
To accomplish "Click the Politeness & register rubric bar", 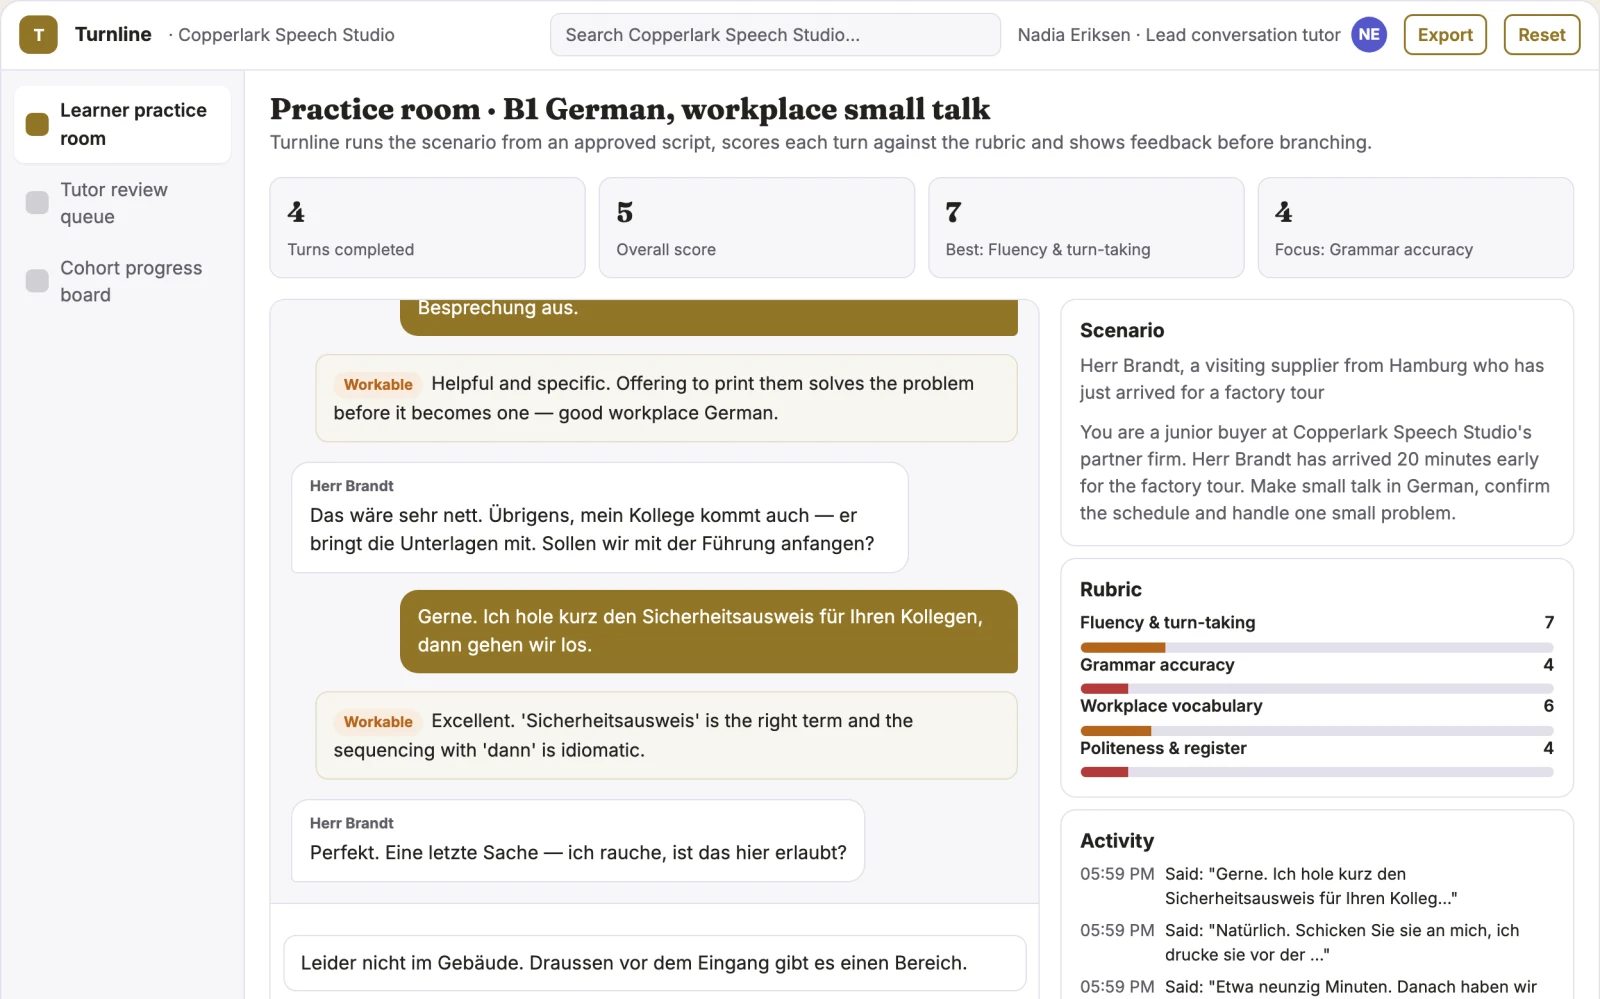I will pos(1317,772).
